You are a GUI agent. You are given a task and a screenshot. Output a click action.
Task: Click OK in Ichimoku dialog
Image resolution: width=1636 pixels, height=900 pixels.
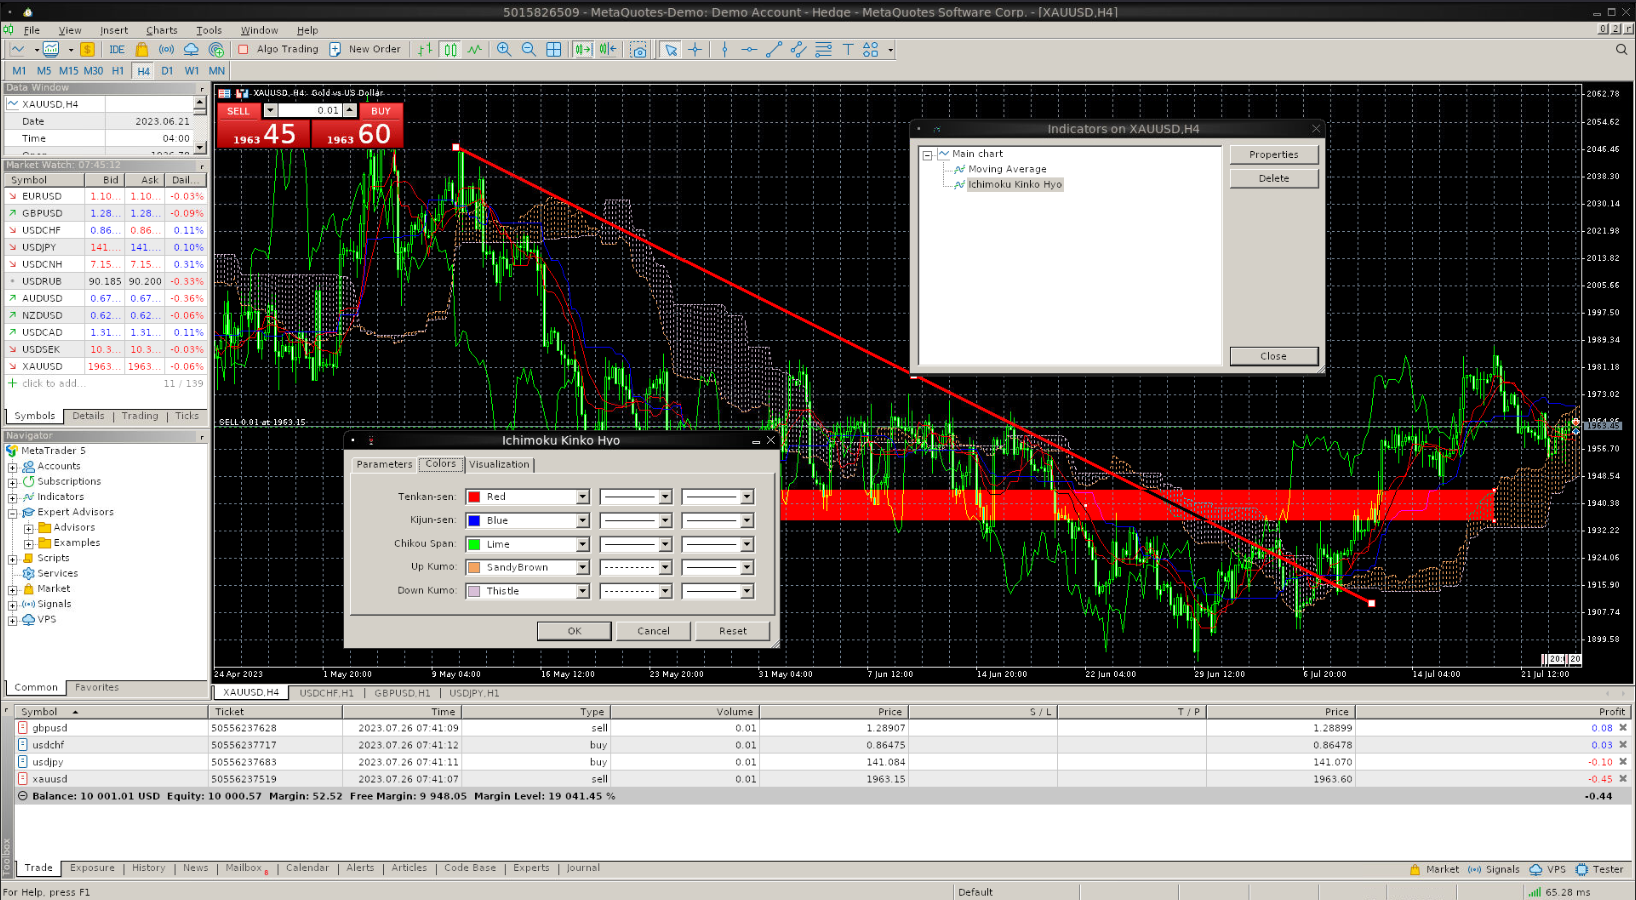click(574, 631)
